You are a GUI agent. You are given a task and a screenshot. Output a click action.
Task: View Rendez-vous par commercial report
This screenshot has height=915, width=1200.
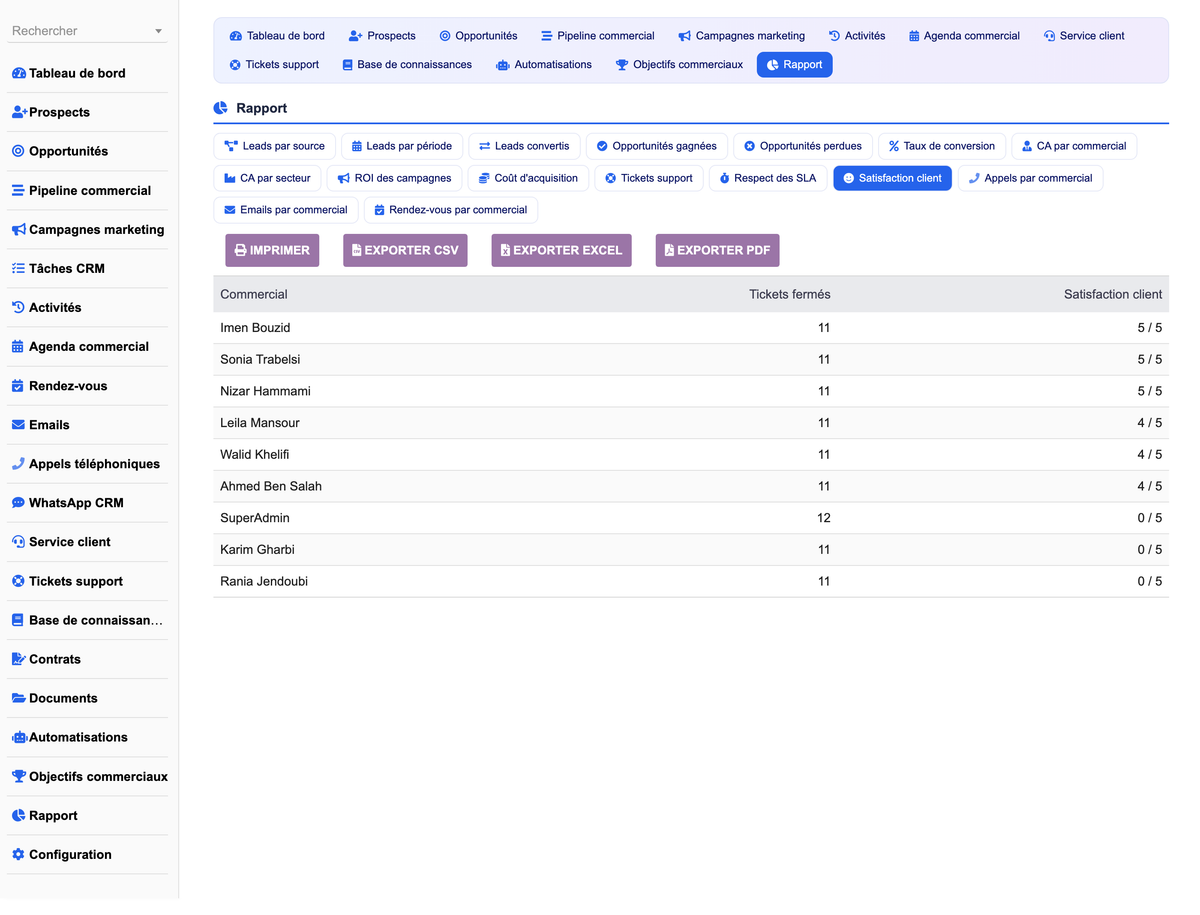pos(451,210)
